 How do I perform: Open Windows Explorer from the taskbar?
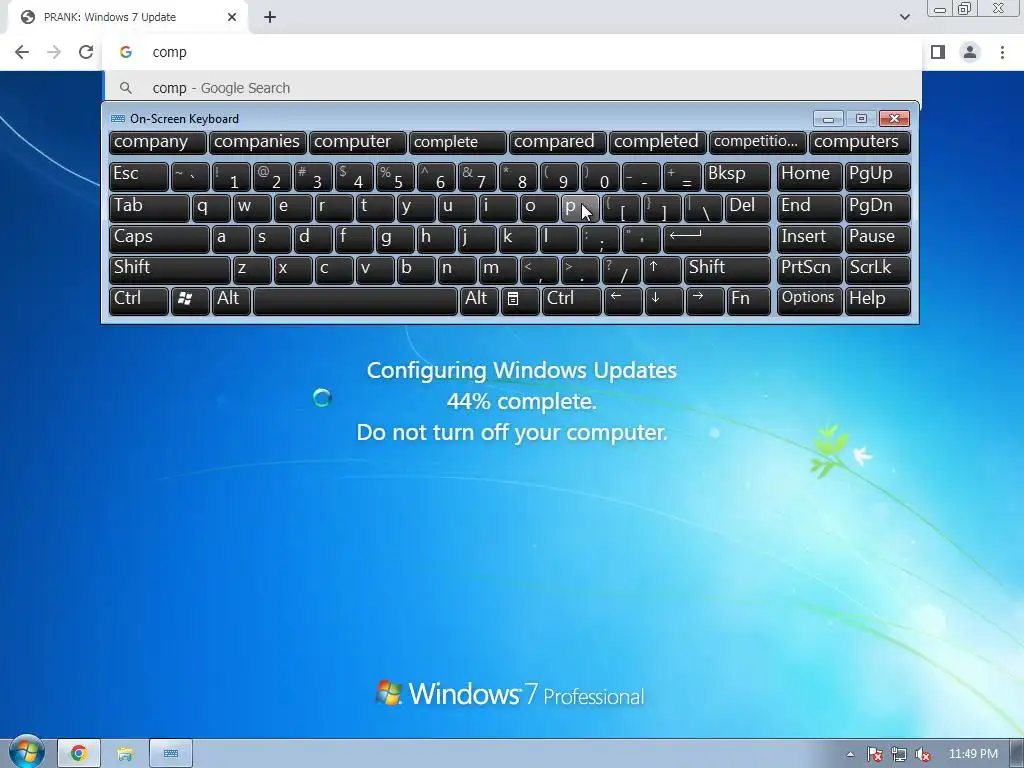125,754
